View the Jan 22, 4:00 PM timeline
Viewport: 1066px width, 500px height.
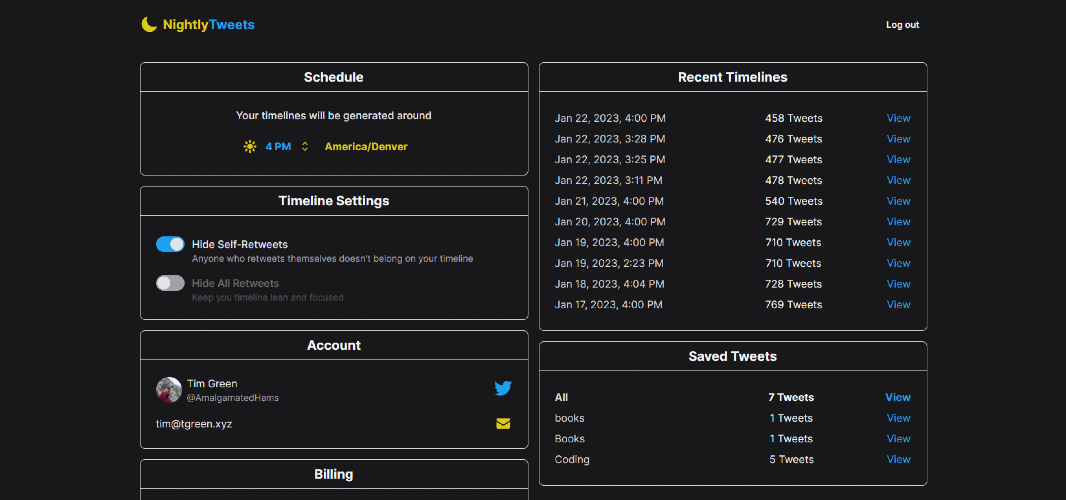tap(898, 118)
